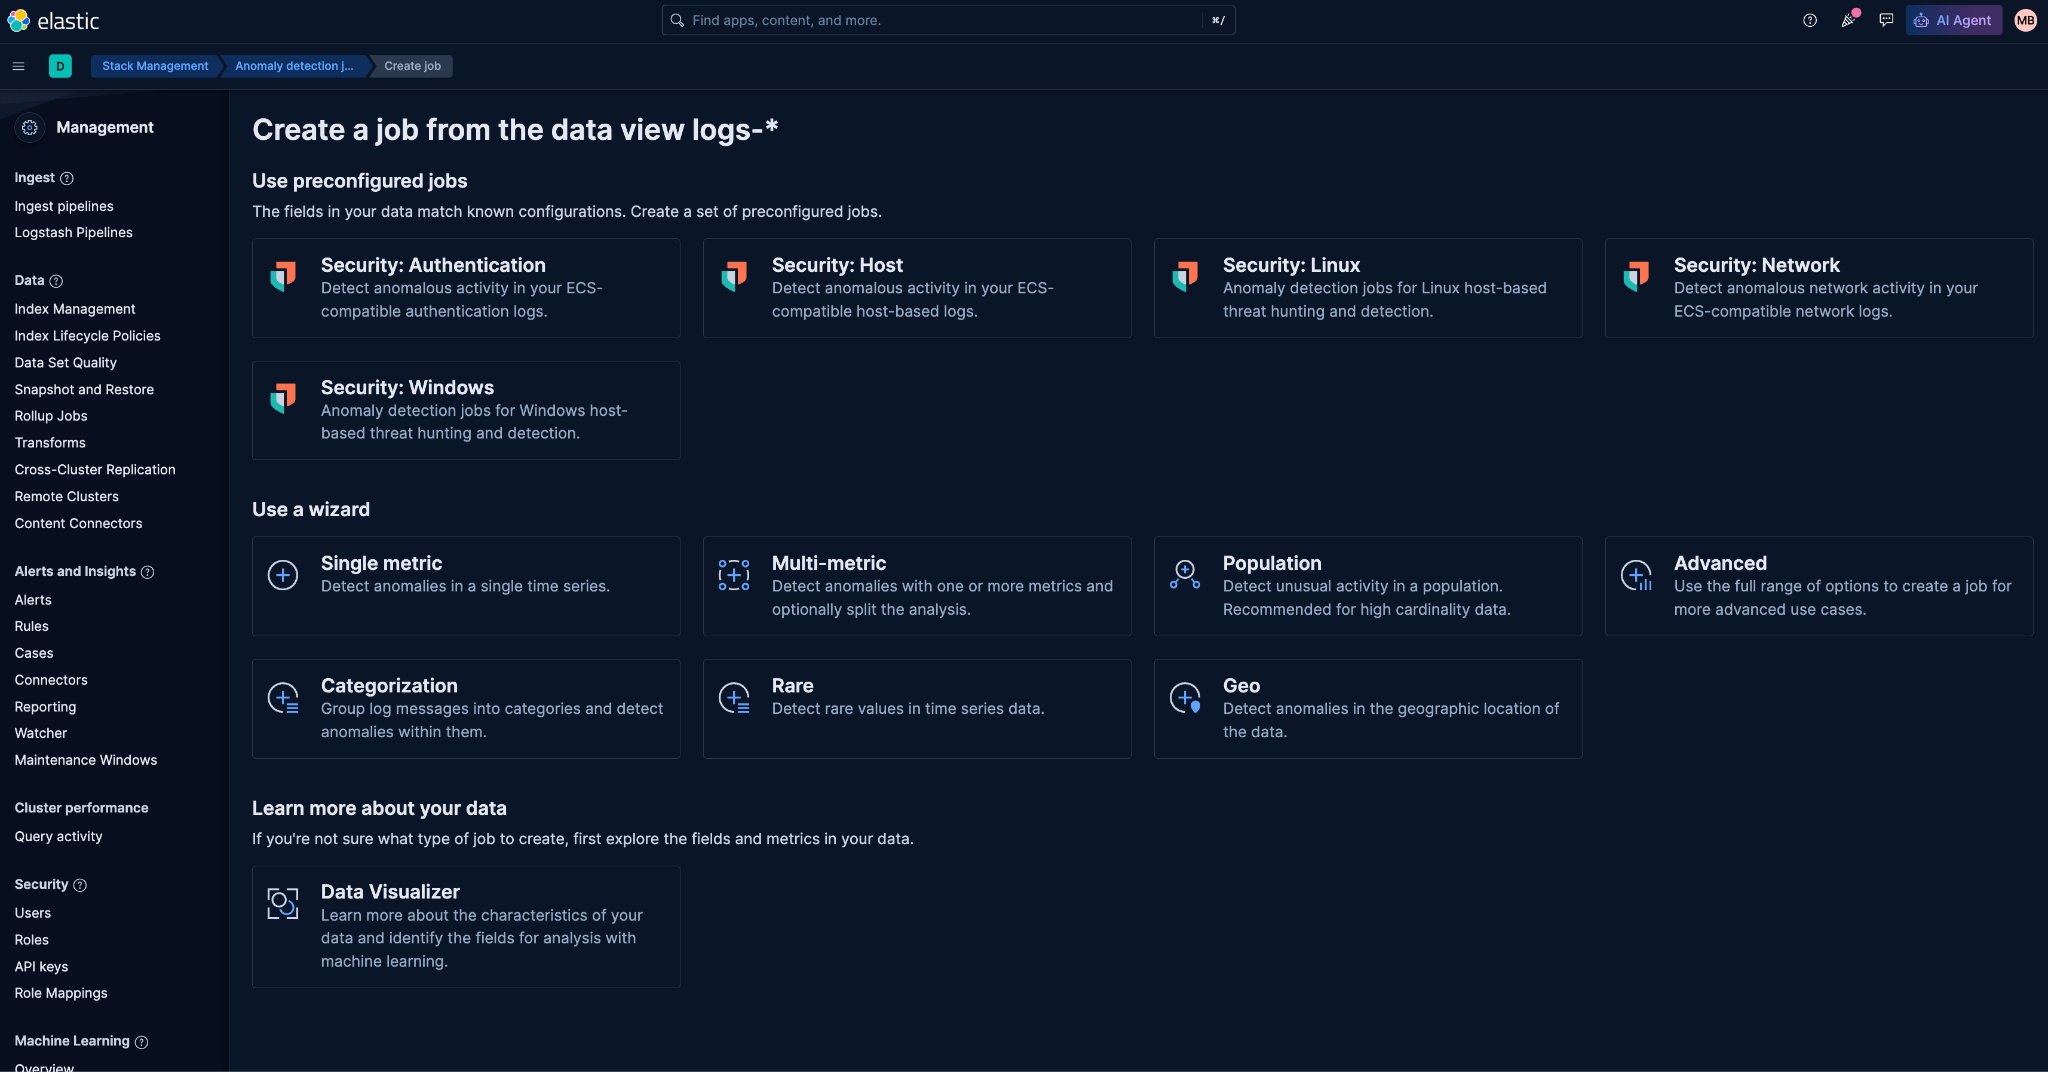Viewport: 2048px width, 1072px height.
Task: Open the AI Agent button
Action: pos(1954,20)
